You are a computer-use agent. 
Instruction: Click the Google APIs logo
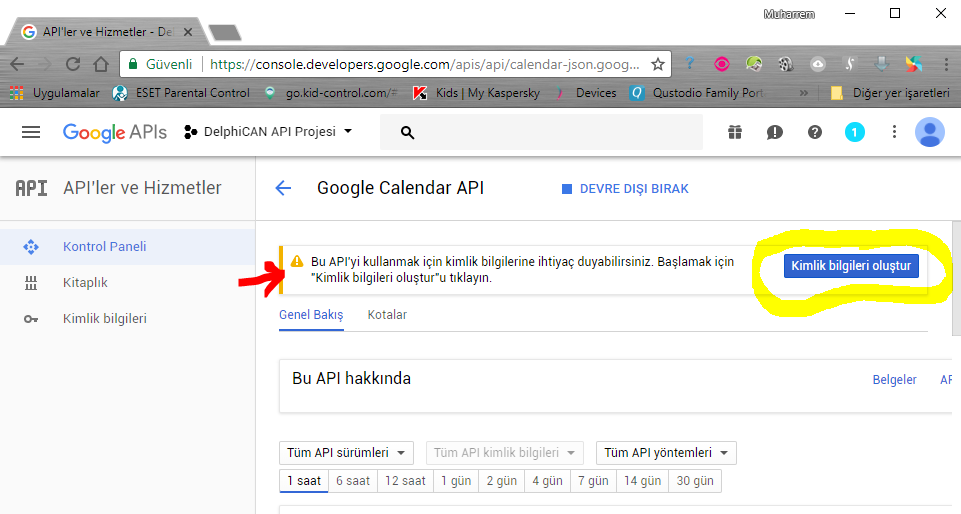click(115, 132)
